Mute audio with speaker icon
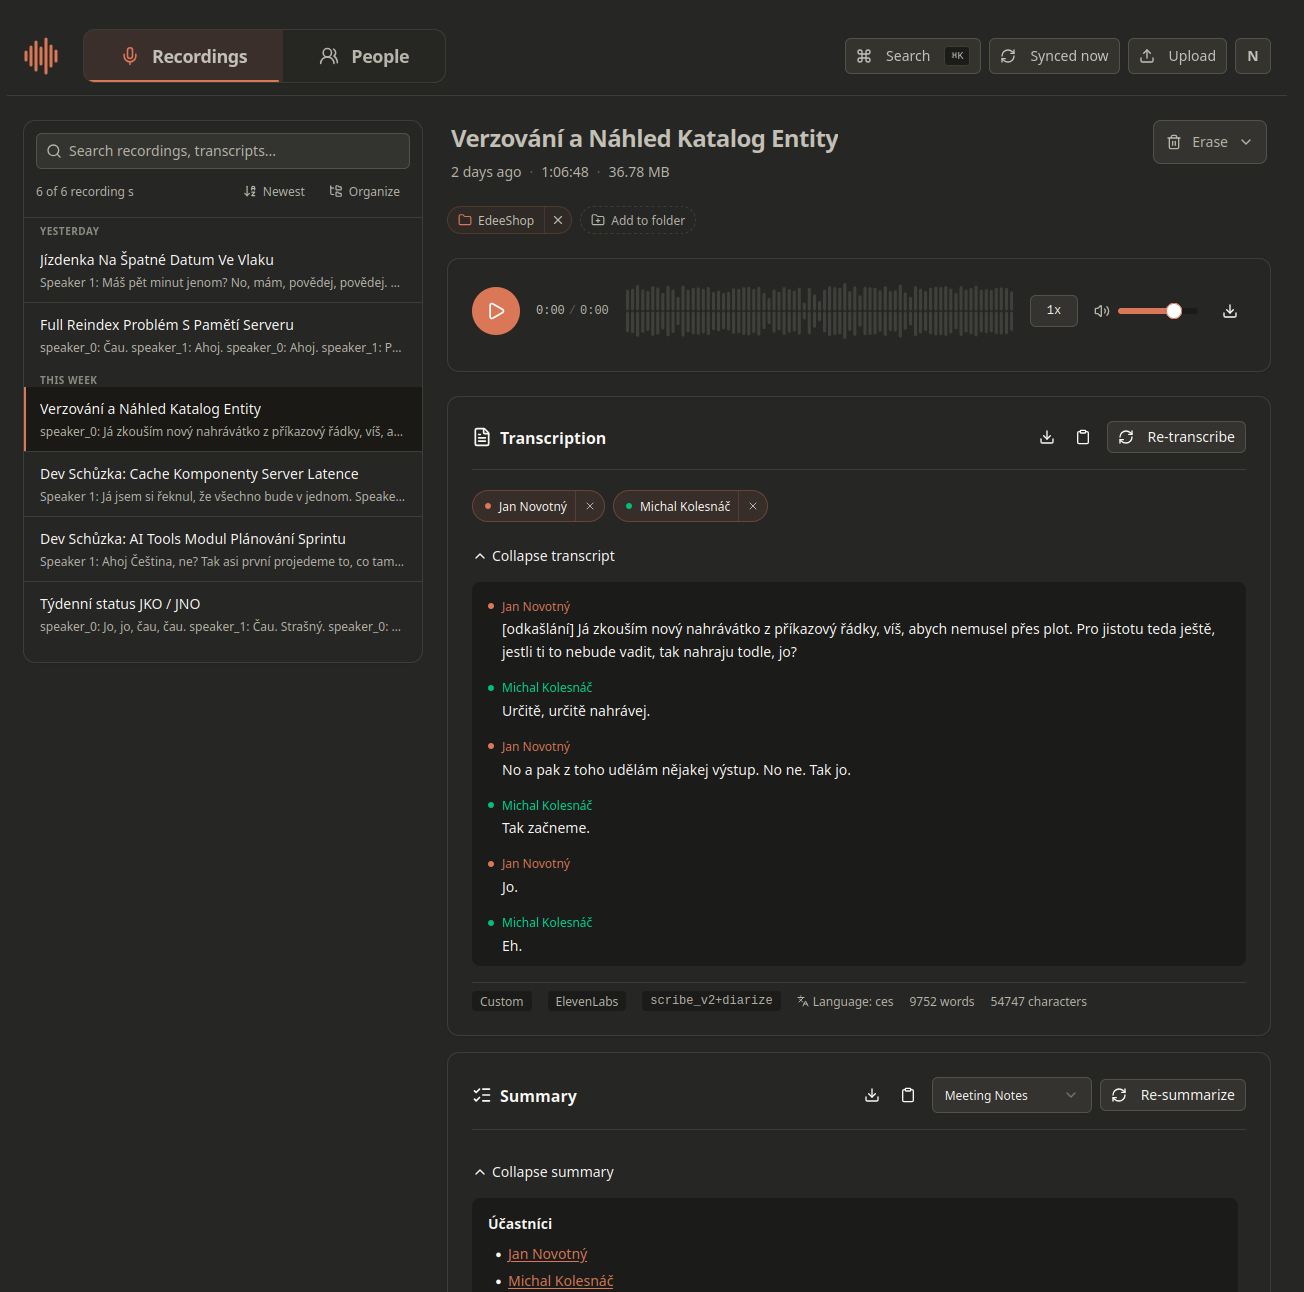This screenshot has width=1304, height=1292. pos(1102,311)
